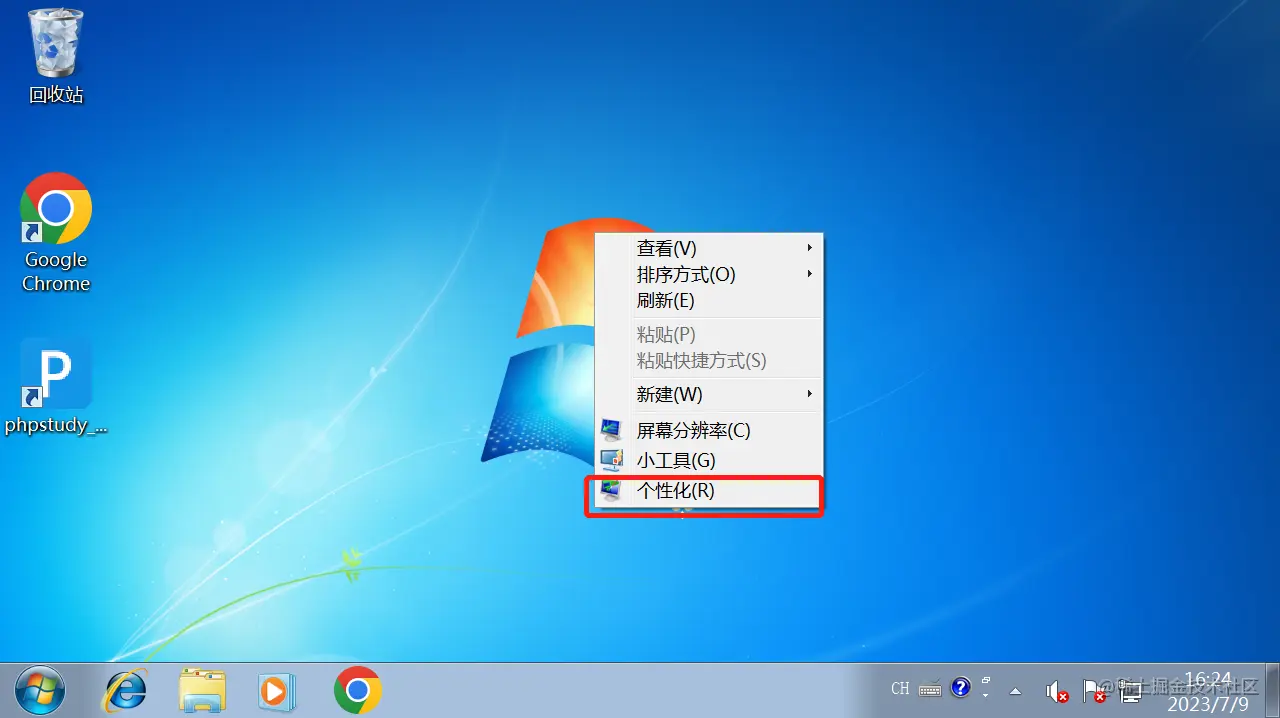Select 小工具(G) from context menu
The image size is (1280, 718).
(x=709, y=460)
